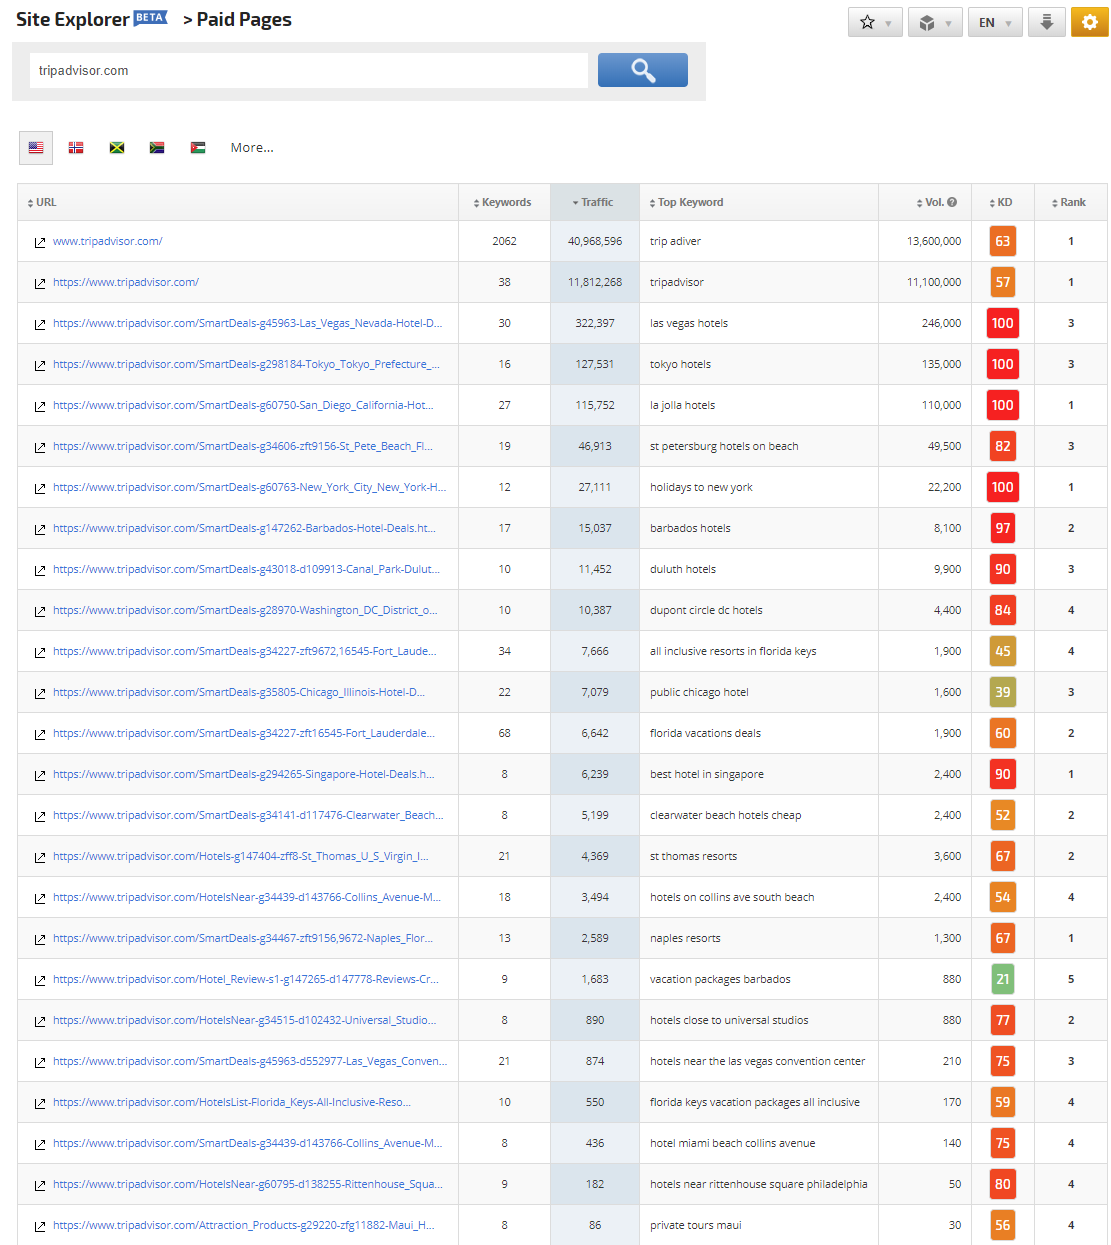Click the magnifying glass search button
The height and width of the screenshot is (1245, 1111).
point(642,70)
